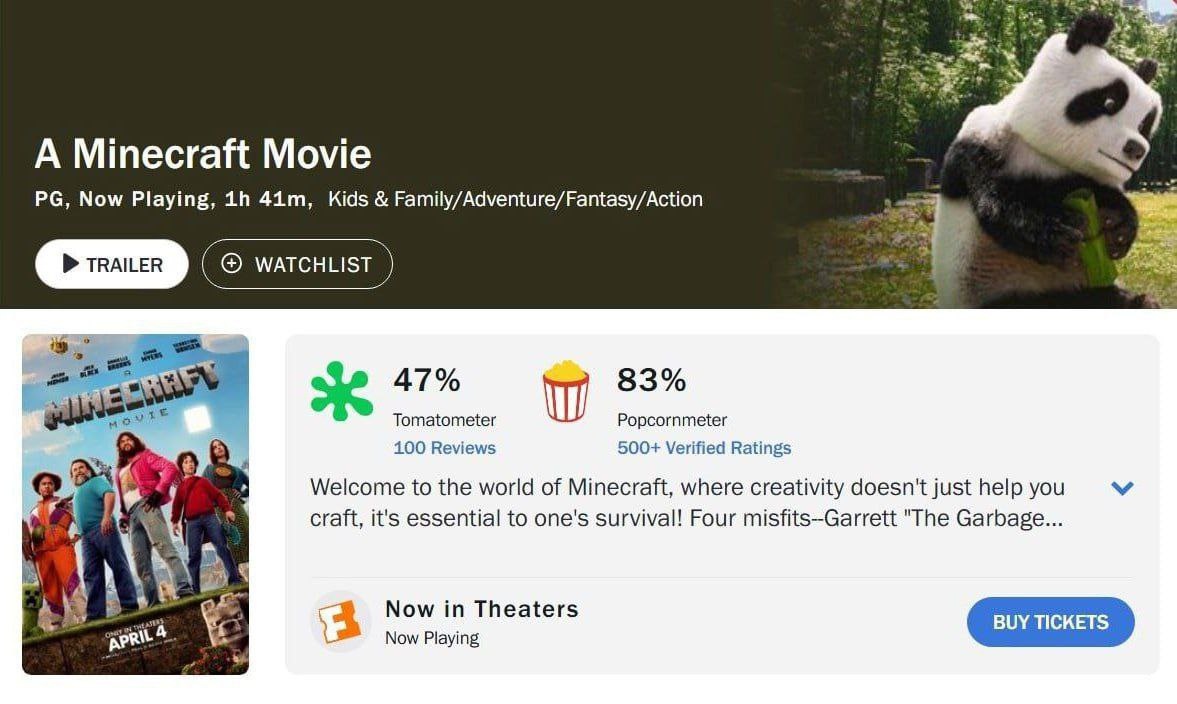Click the Popcornmeter label text
The height and width of the screenshot is (704, 1177).
tap(671, 420)
